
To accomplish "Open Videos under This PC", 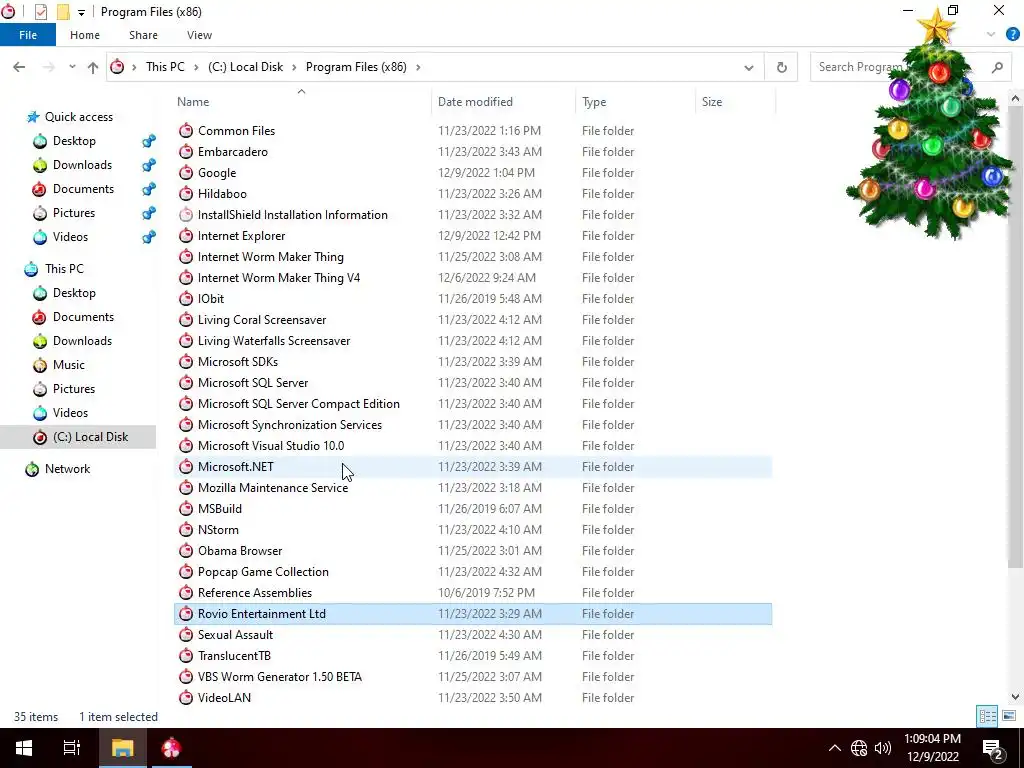I will point(70,413).
